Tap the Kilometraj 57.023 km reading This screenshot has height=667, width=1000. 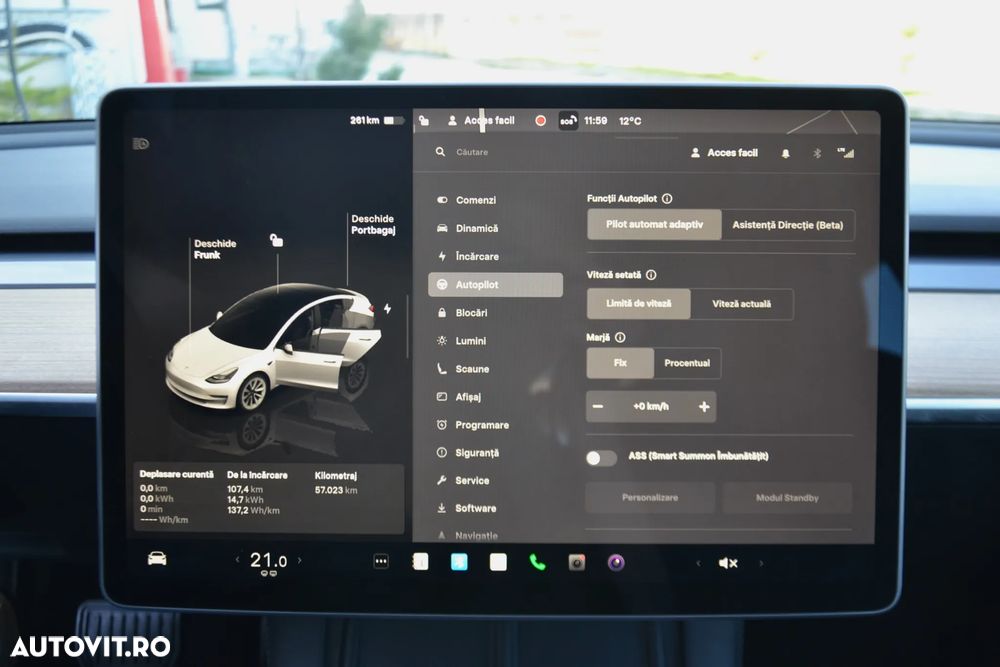(336, 483)
